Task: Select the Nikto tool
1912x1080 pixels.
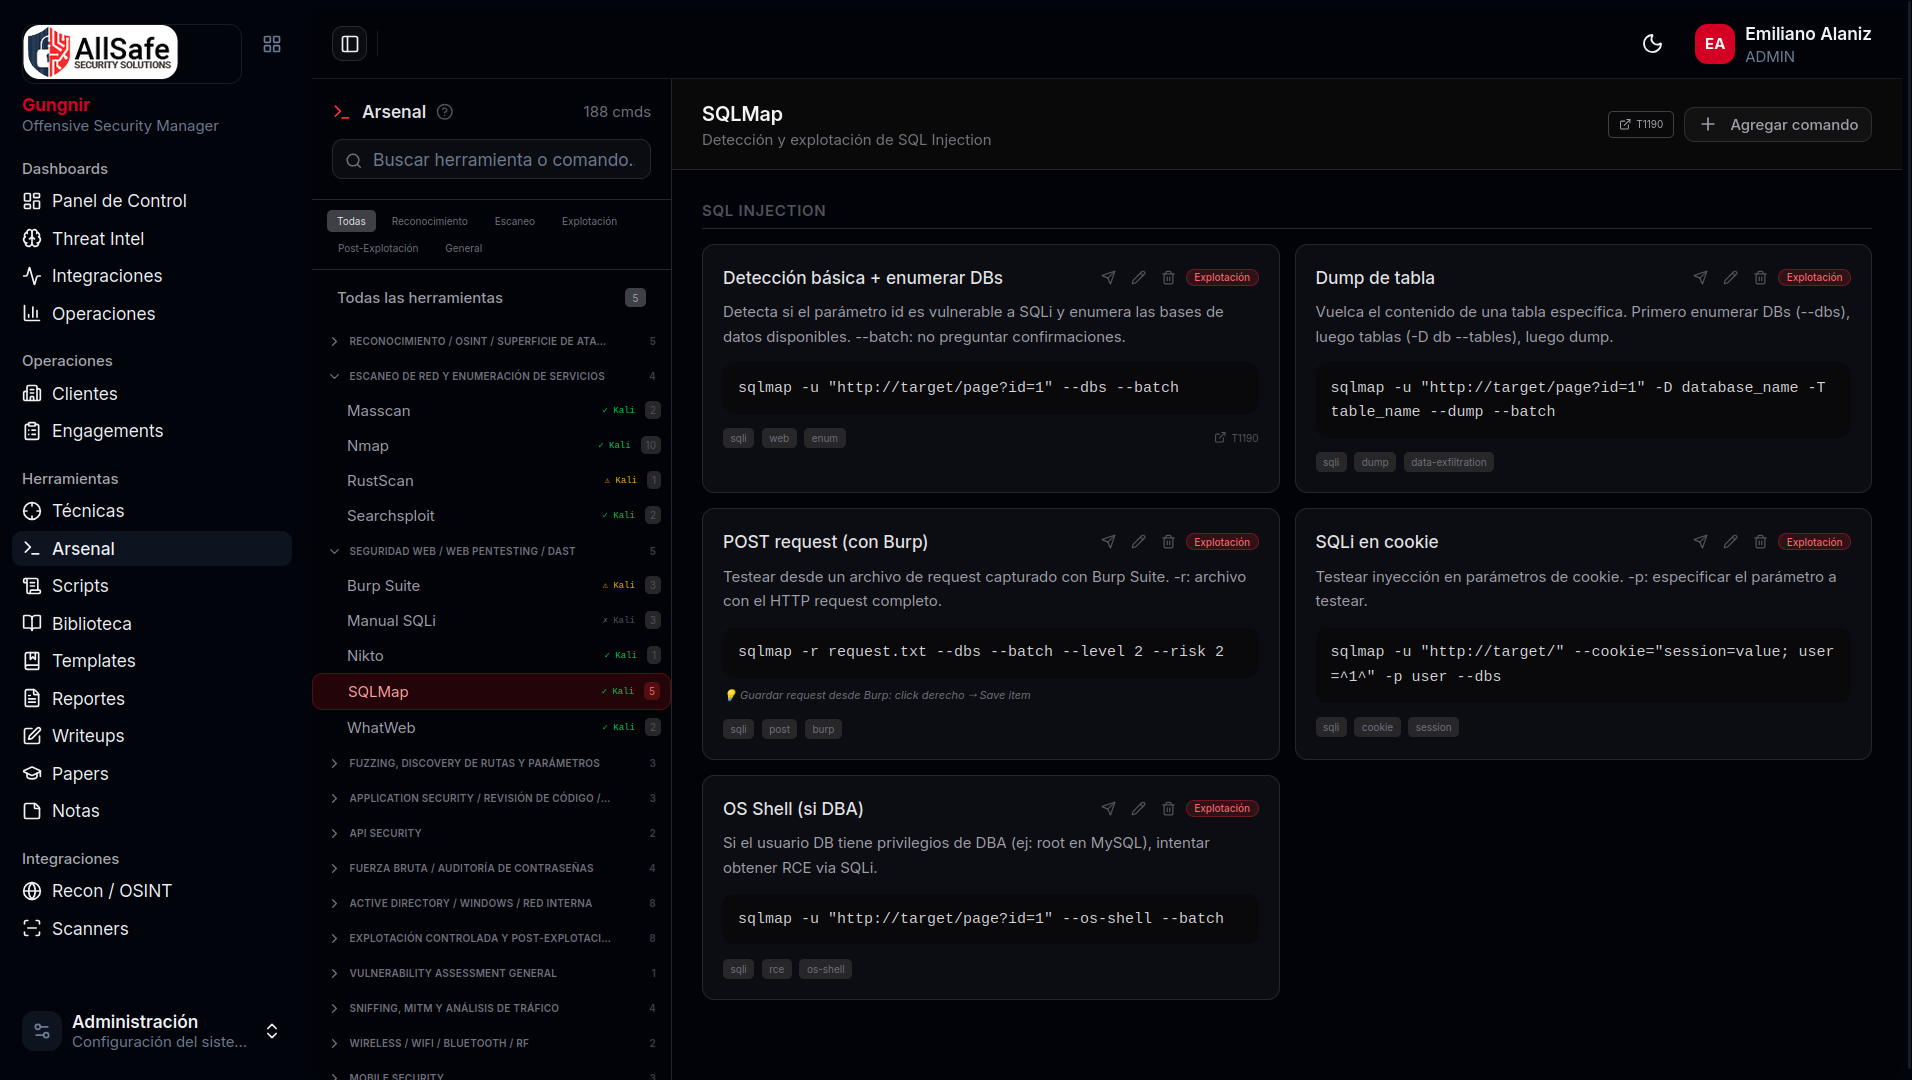Action: point(491,655)
